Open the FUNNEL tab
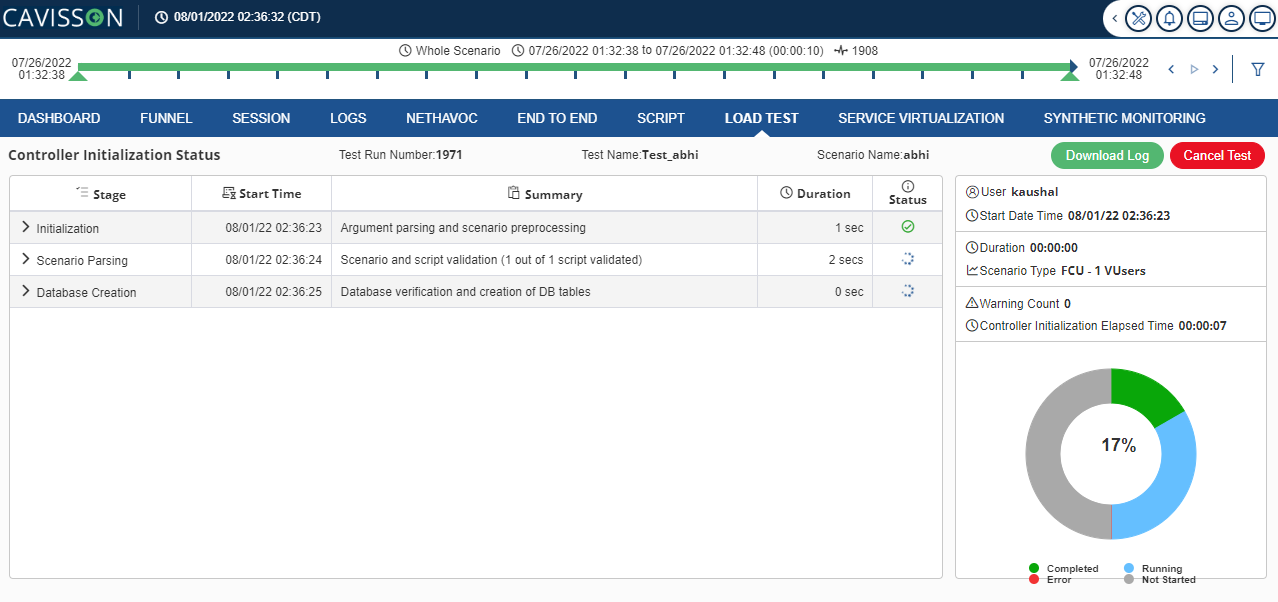The height and width of the screenshot is (602, 1278). (x=166, y=118)
